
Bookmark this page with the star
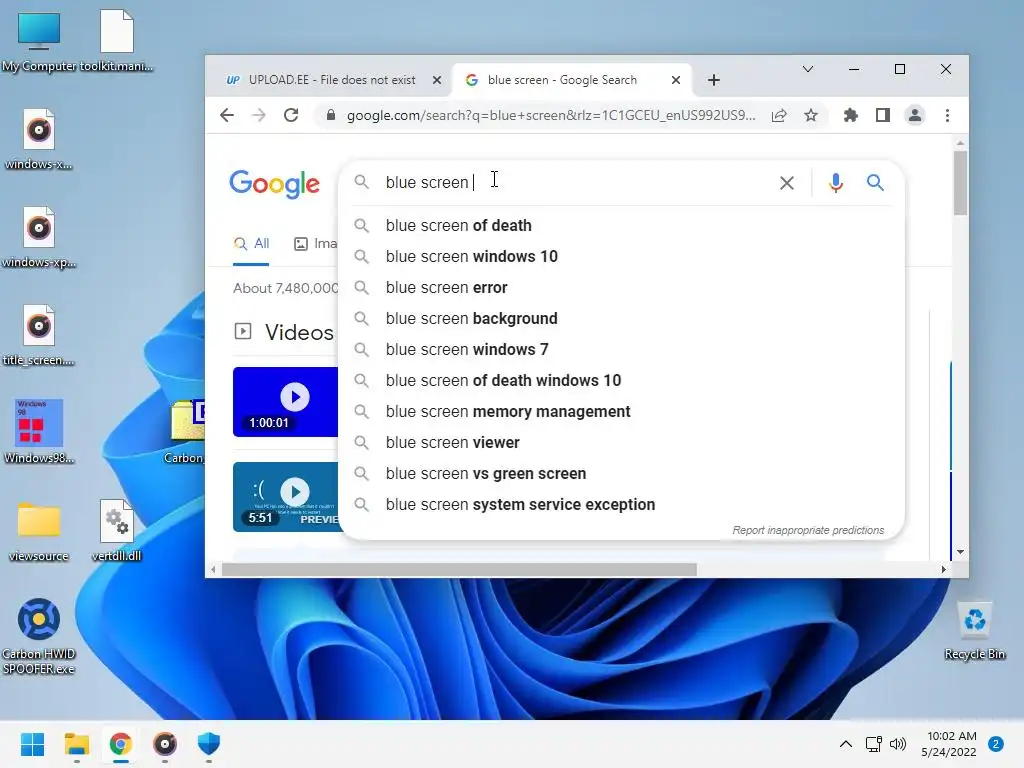pos(810,116)
